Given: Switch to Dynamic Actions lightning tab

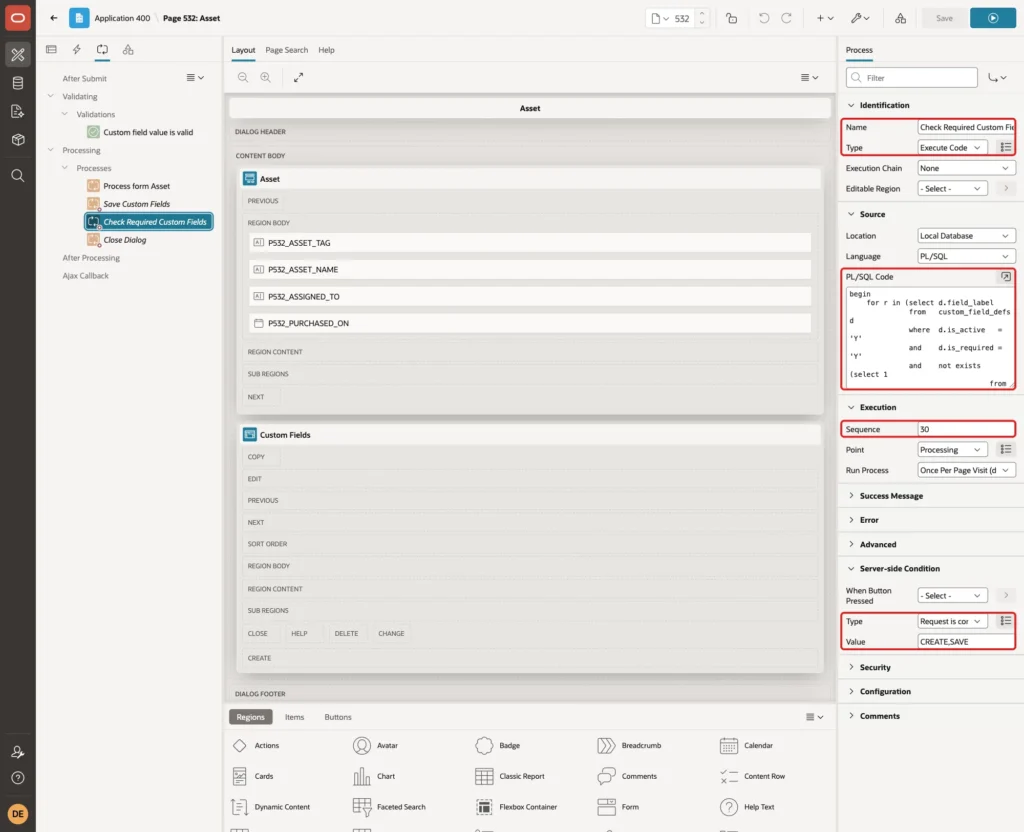Looking at the screenshot, I should (76, 50).
